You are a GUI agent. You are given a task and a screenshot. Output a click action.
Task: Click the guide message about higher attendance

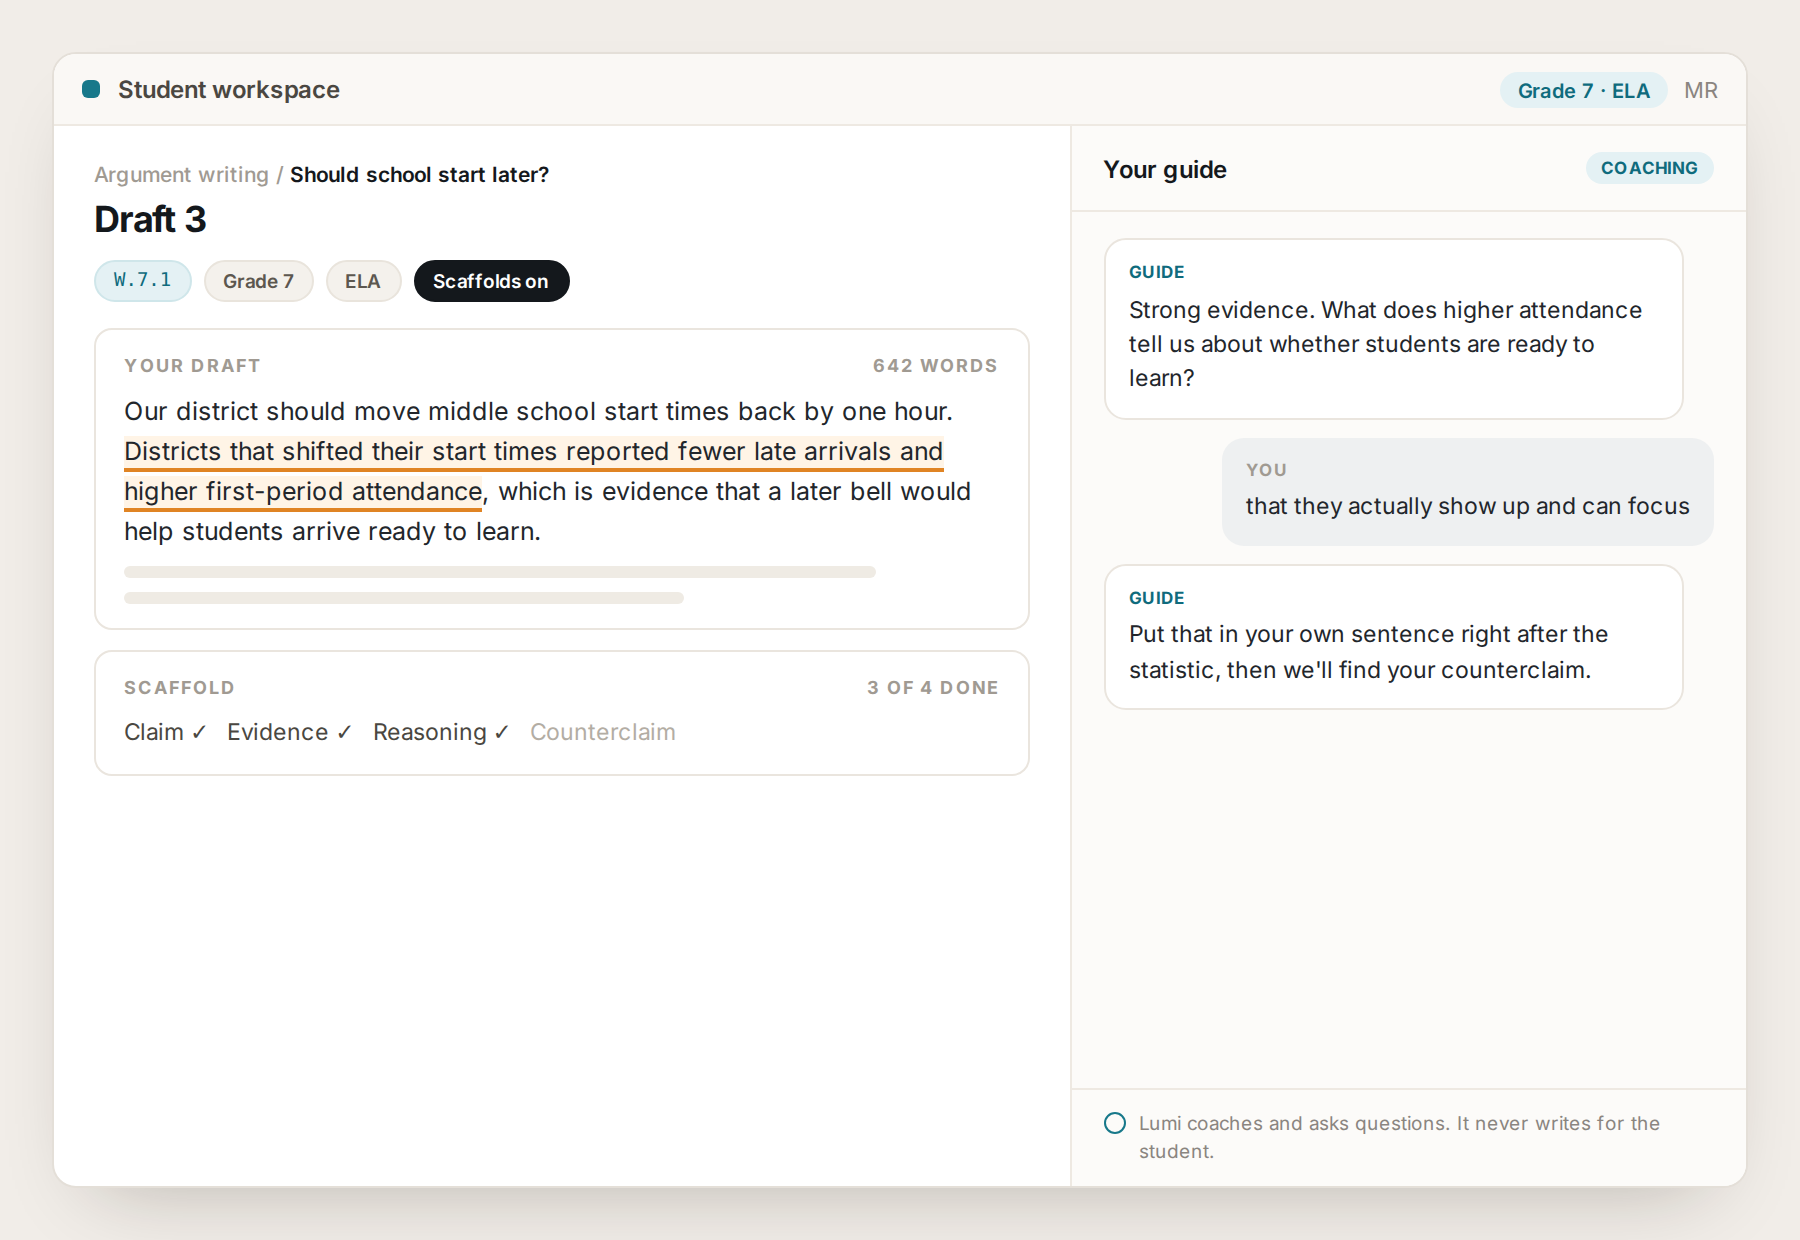(1393, 329)
